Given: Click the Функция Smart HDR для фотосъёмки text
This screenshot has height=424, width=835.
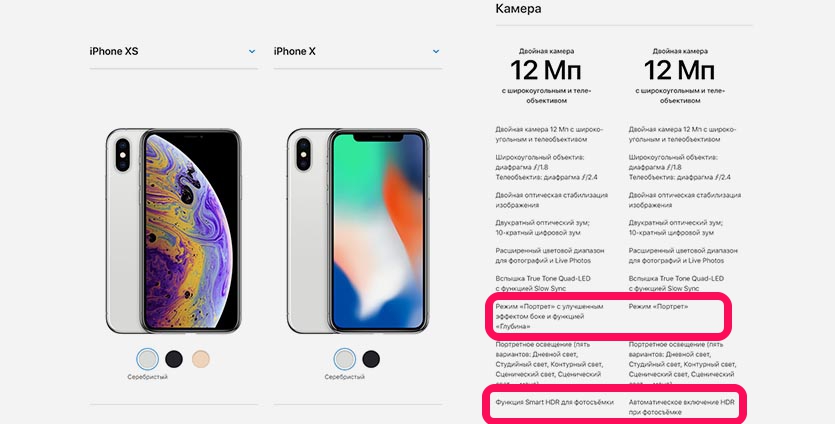Looking at the screenshot, I should [x=554, y=402].
